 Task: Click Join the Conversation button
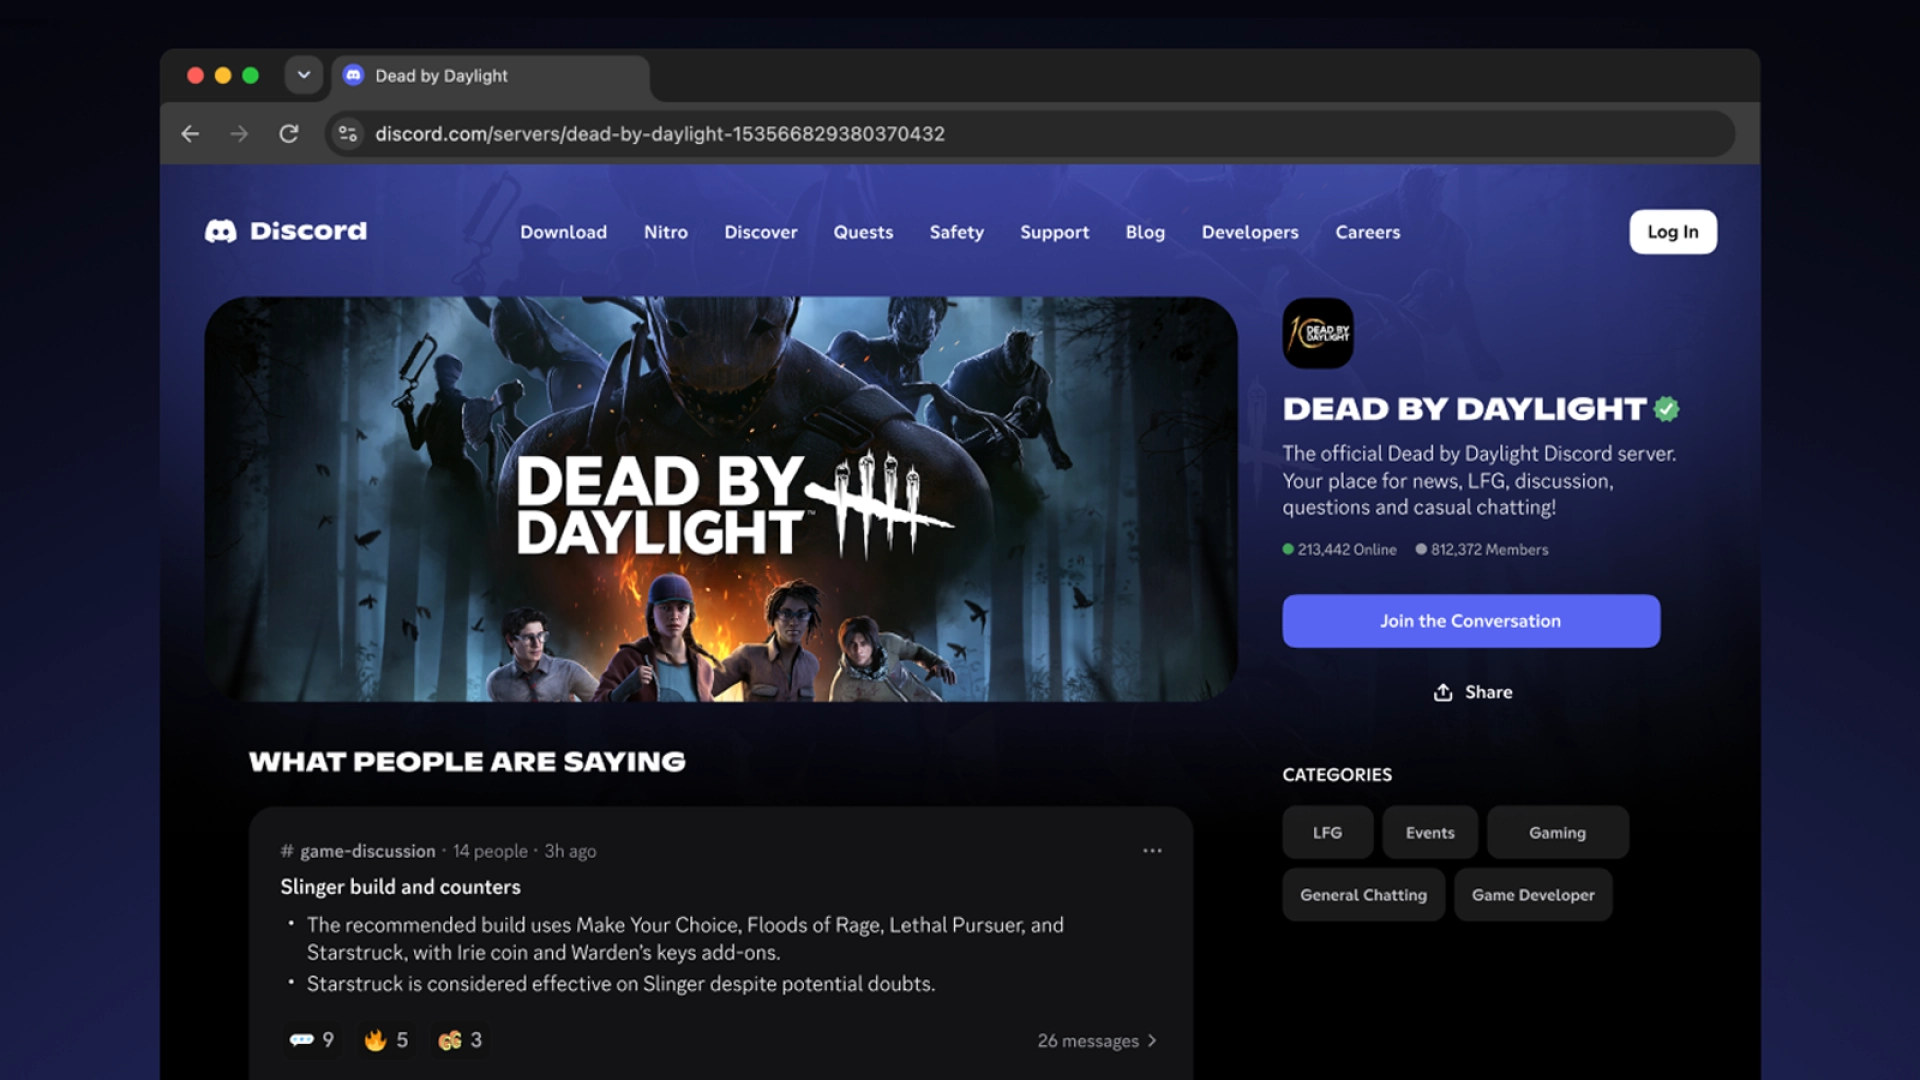coord(1471,621)
